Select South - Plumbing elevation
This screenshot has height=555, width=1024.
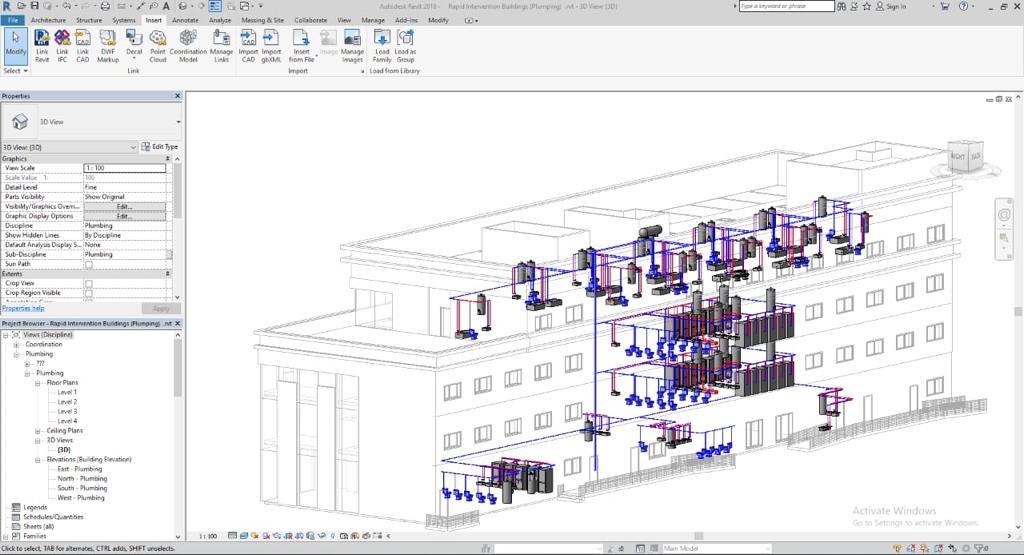(x=82, y=488)
